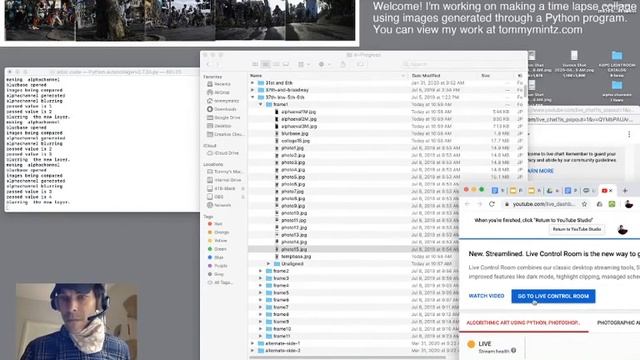Viewport: 640px width, 360px height.
Task: Click the Stream health info icon
Action: [x=513, y=350]
